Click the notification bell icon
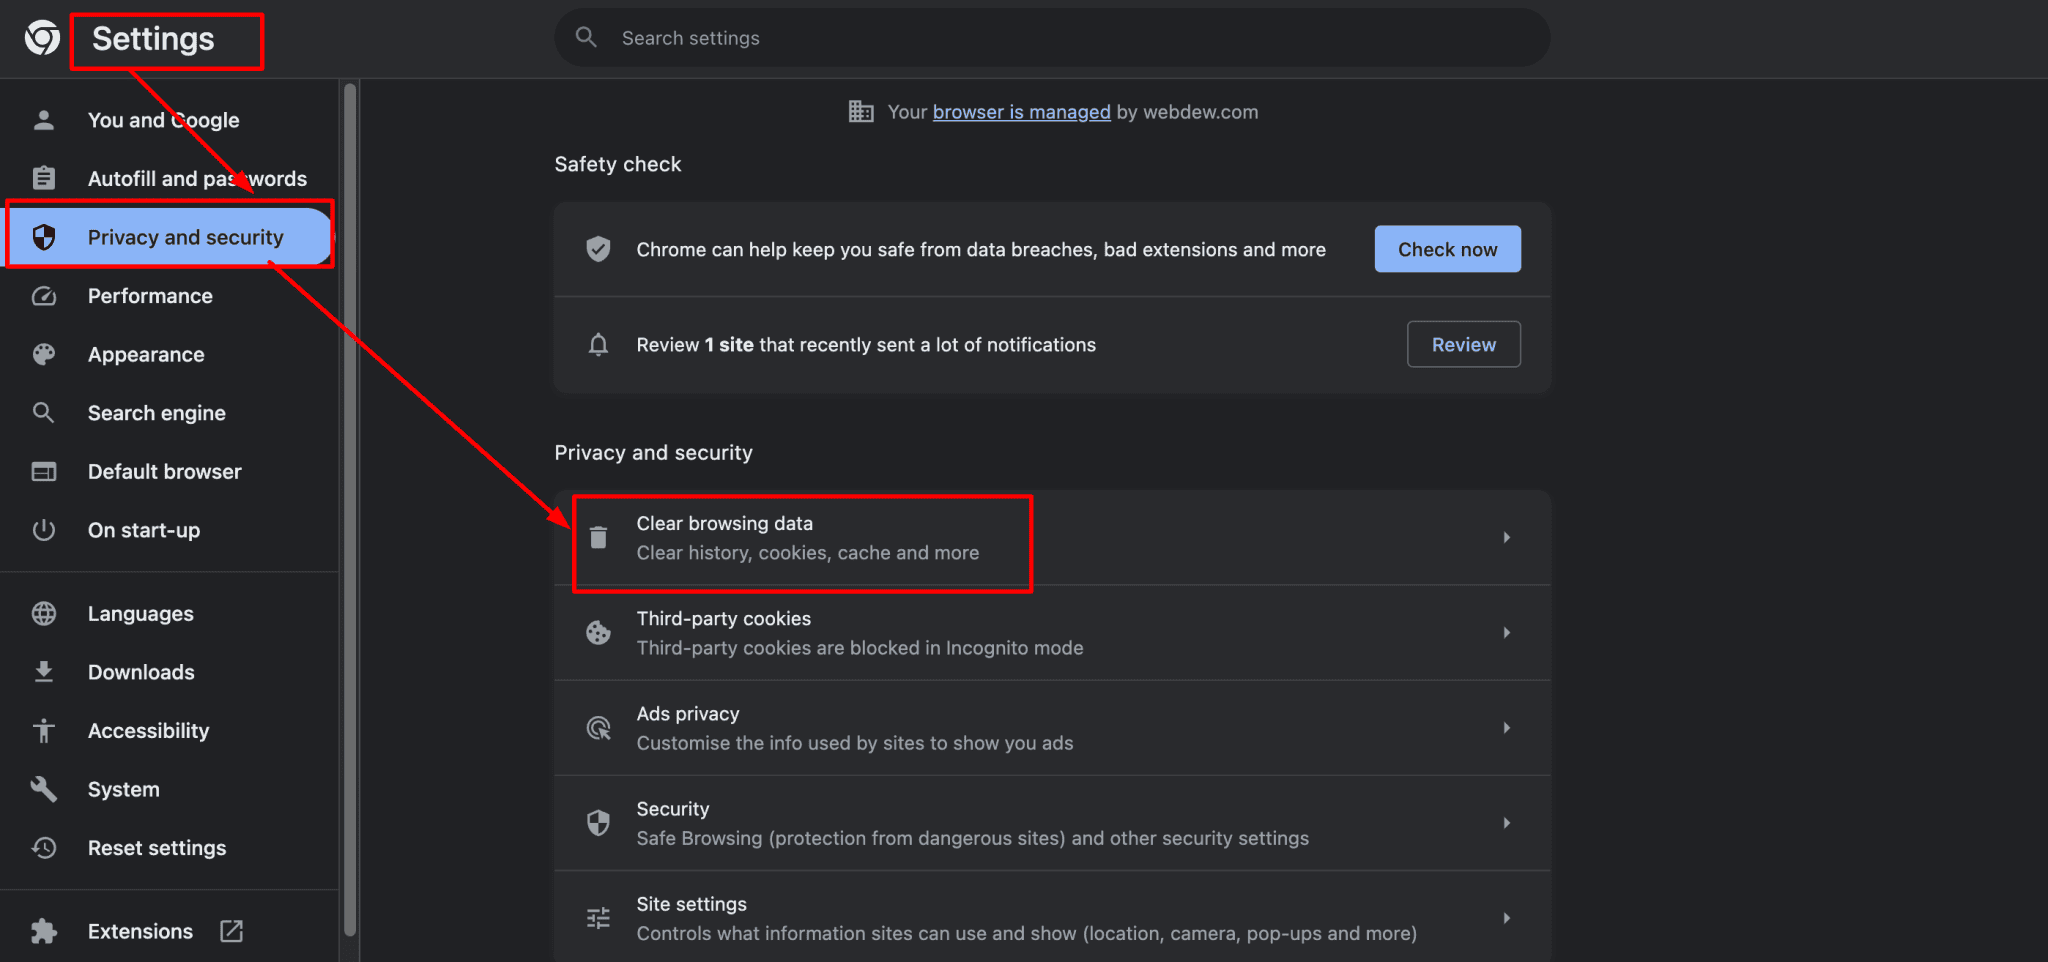Viewport: 2048px width, 962px height. (x=598, y=345)
